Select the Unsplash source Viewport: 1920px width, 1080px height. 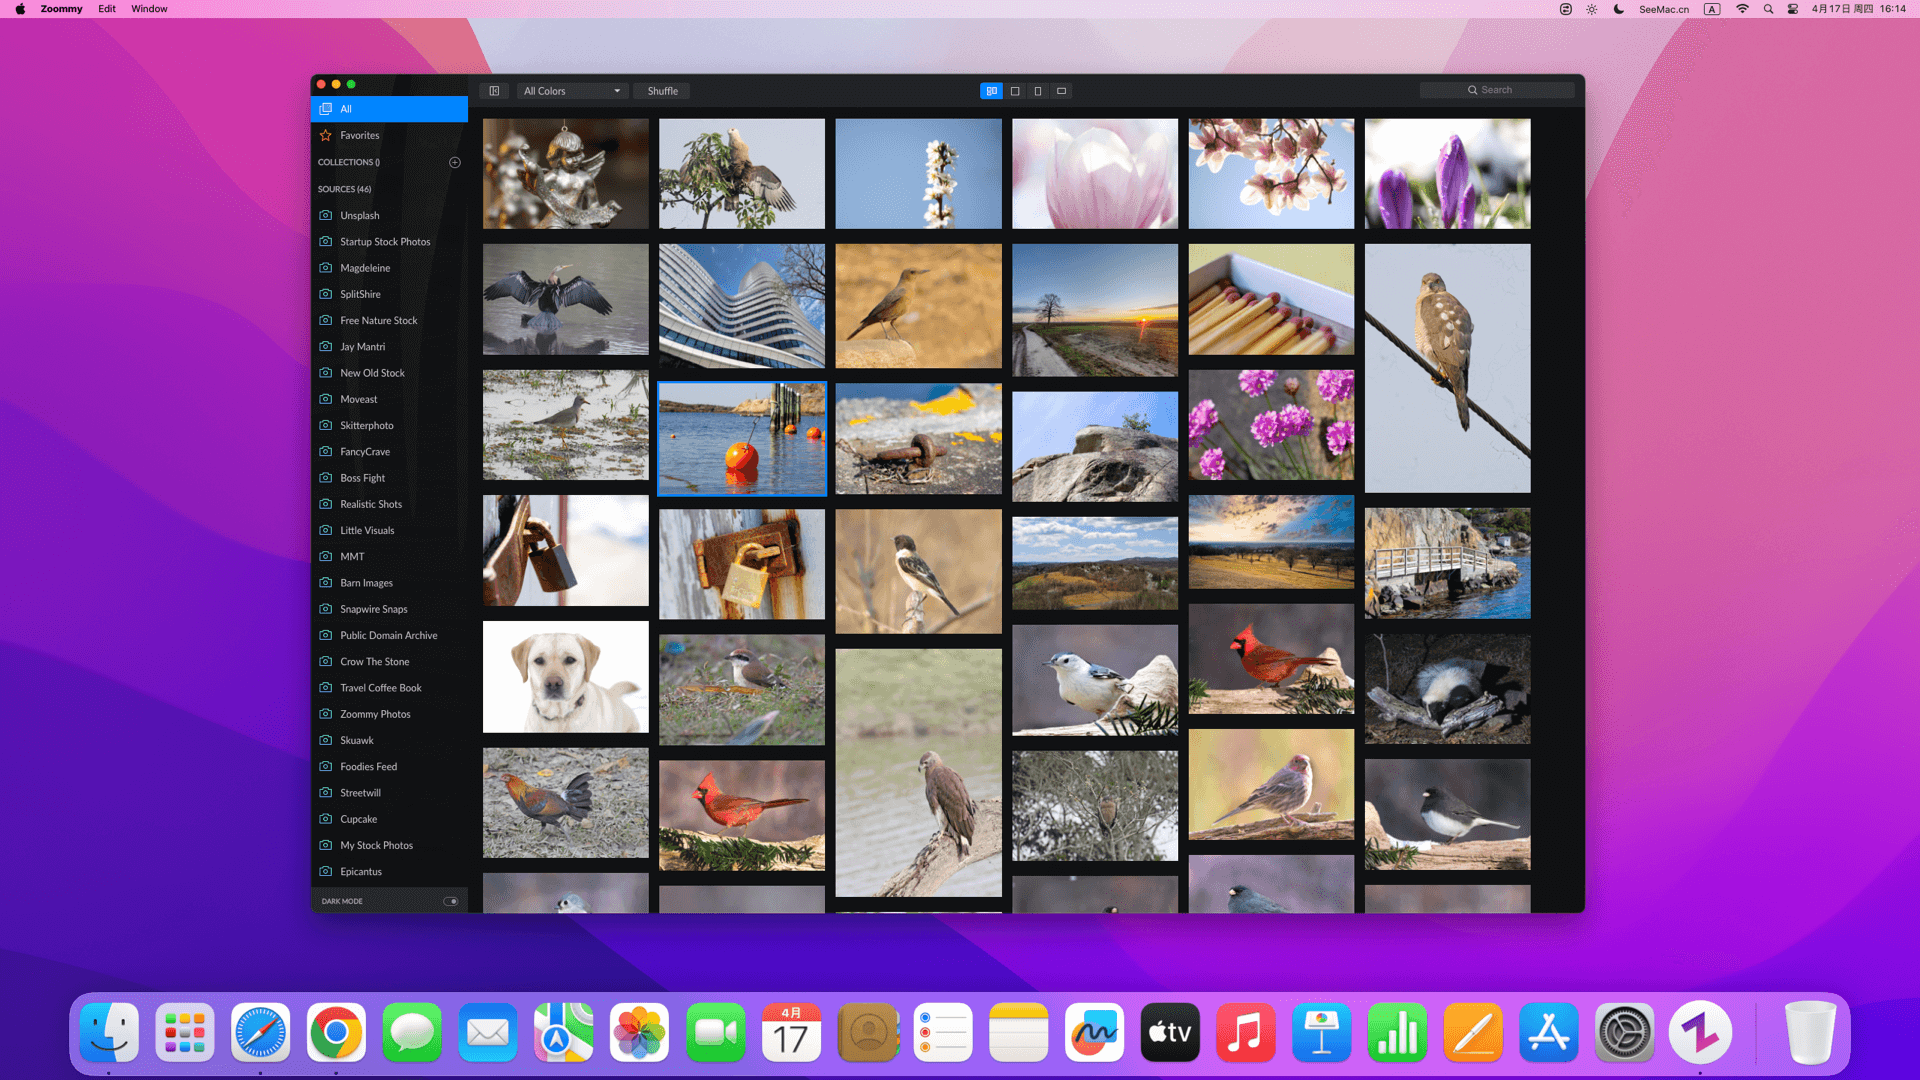359,215
